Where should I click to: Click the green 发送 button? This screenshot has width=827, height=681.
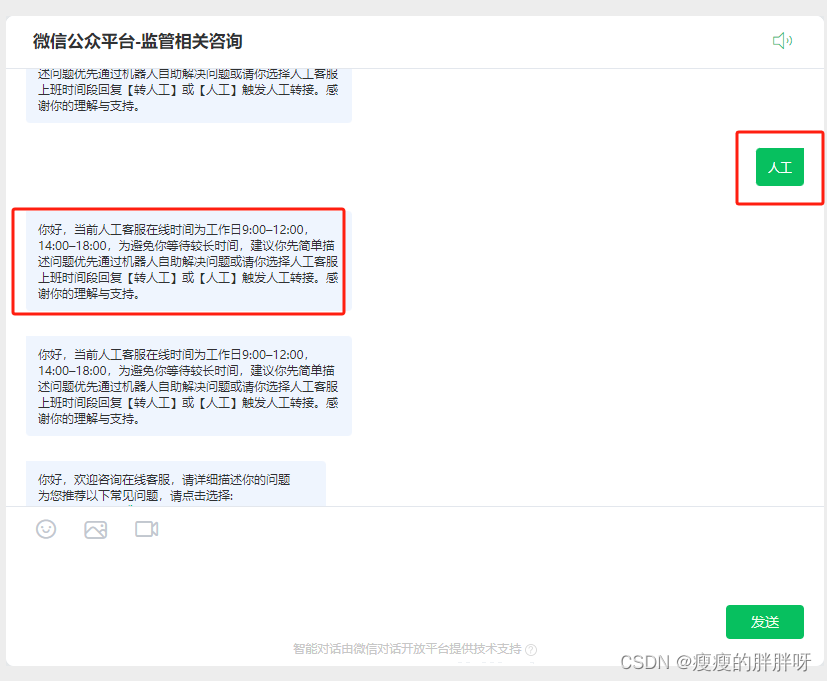(765, 622)
